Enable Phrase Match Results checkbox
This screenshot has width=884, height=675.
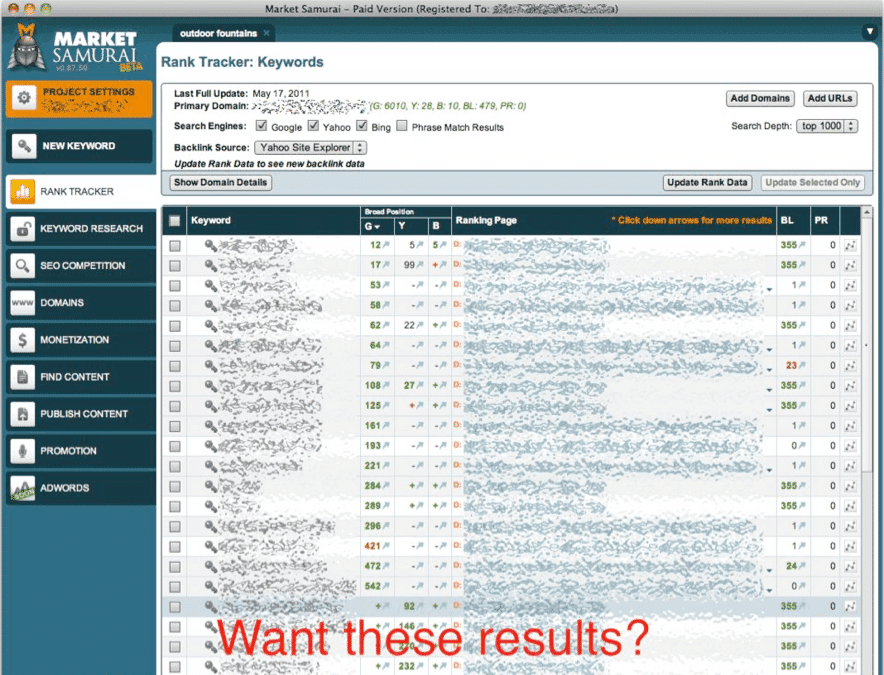pos(402,125)
